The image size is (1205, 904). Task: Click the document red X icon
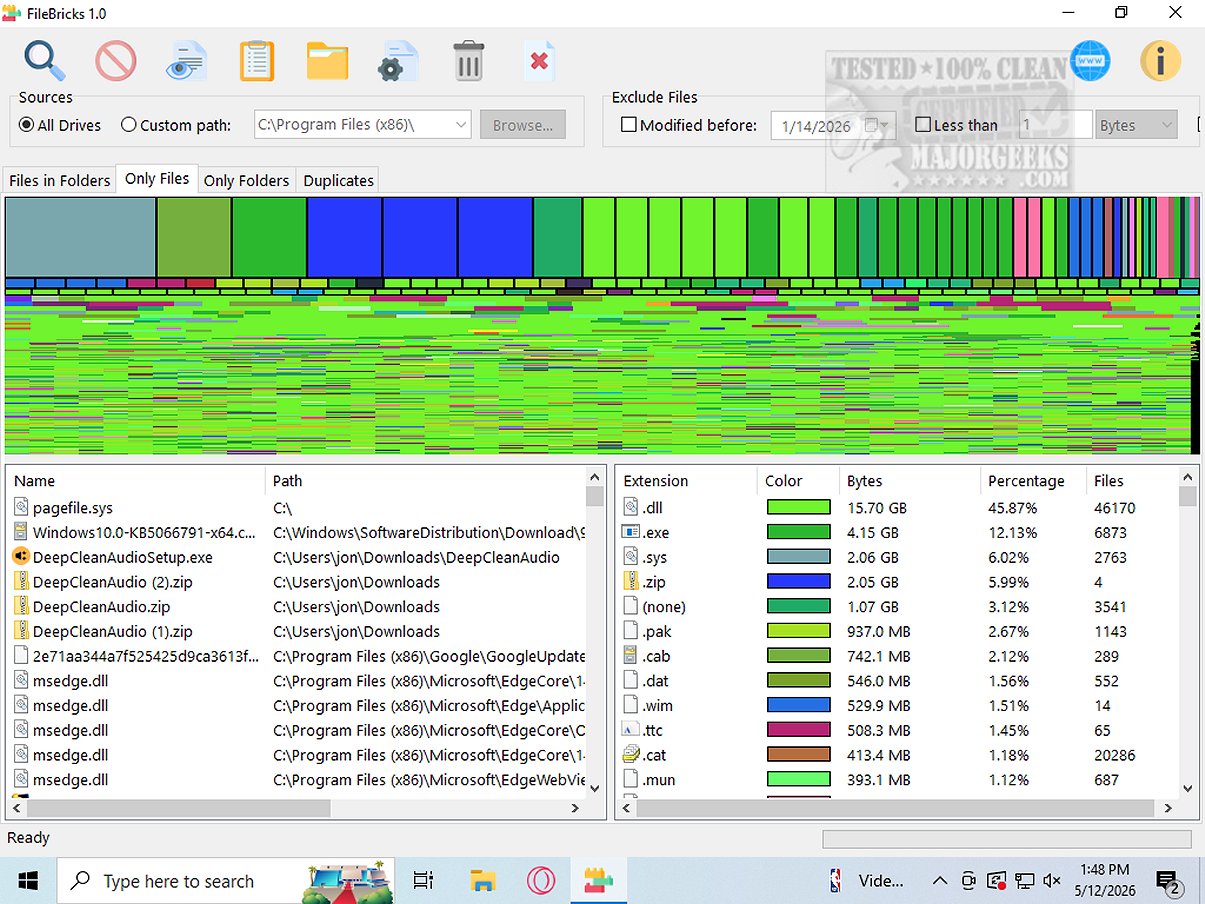539,61
